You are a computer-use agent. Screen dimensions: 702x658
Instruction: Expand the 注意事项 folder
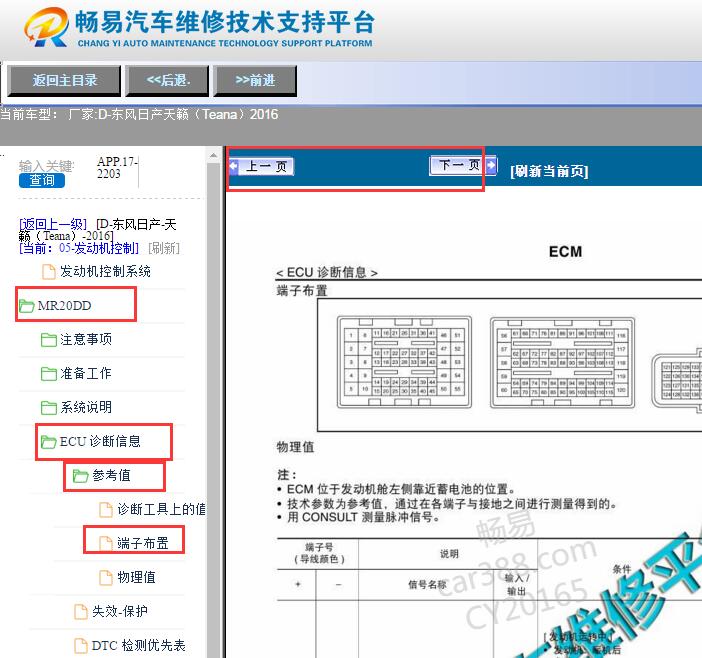86,339
